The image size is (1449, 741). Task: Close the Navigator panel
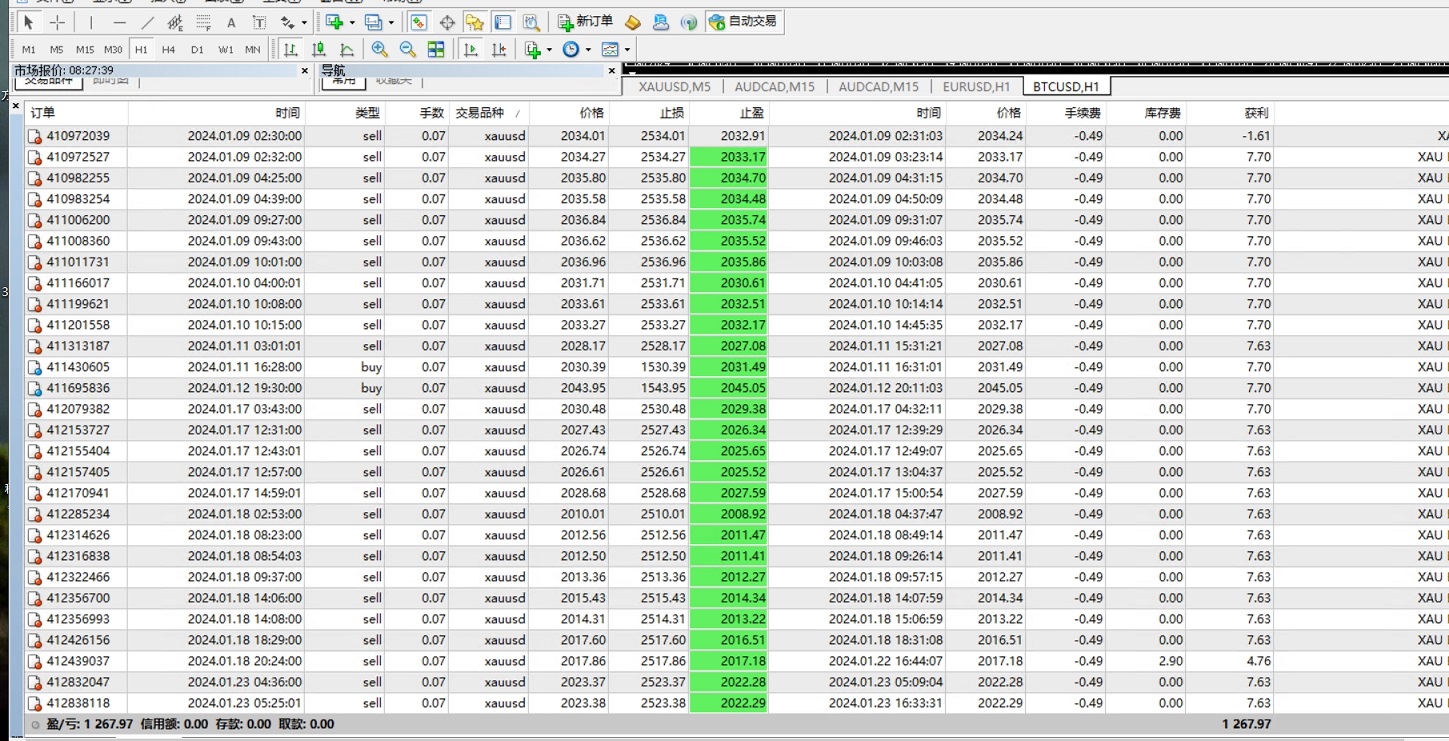[x=612, y=71]
